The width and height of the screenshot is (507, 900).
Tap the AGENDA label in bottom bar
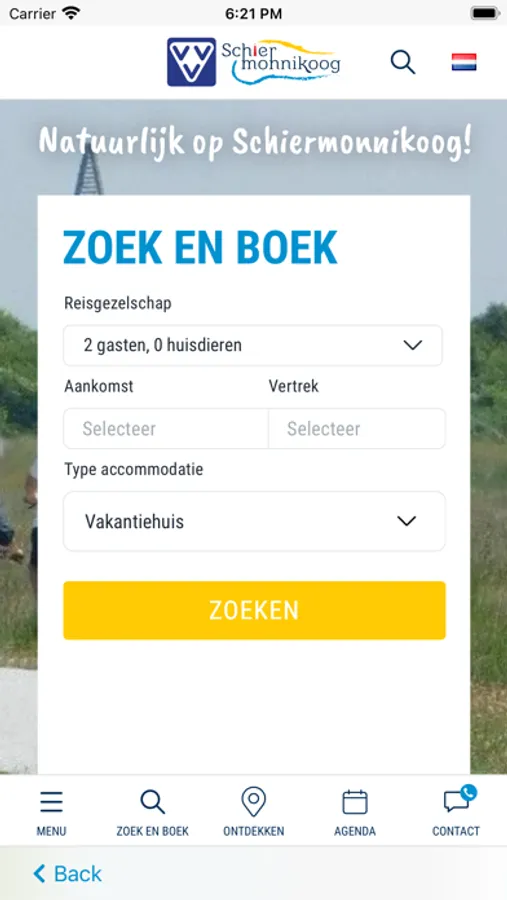(x=355, y=831)
